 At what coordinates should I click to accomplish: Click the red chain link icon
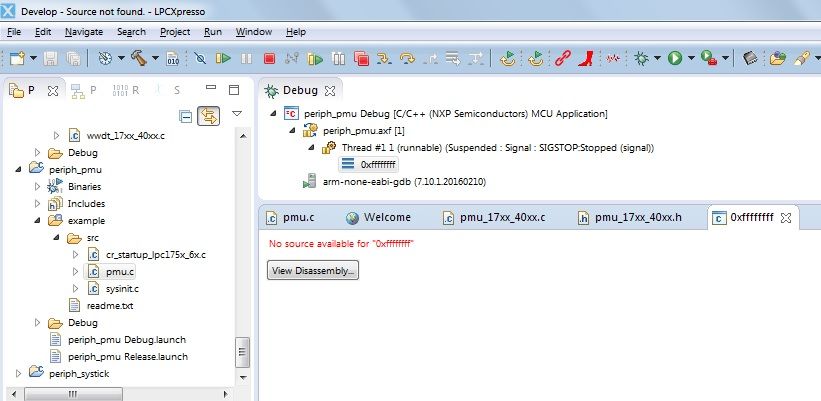coord(562,58)
